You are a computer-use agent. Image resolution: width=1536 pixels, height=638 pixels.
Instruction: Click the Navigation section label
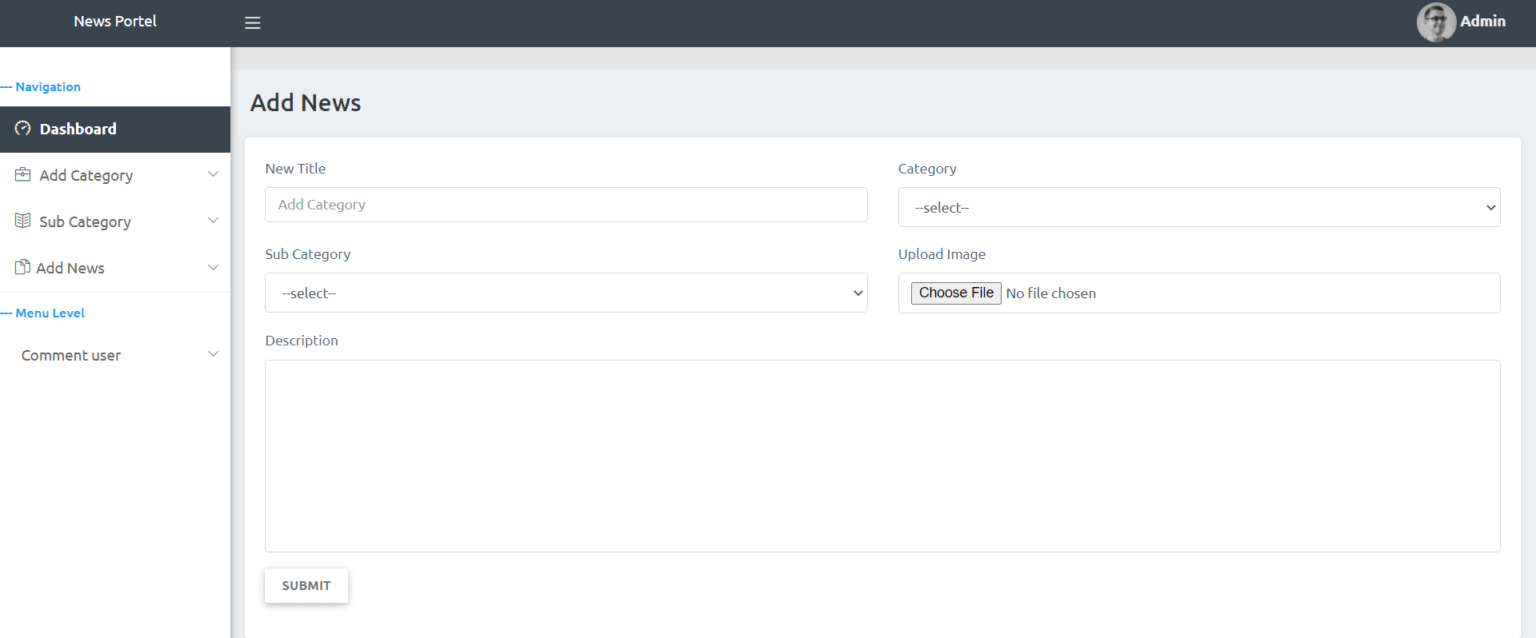[41, 87]
